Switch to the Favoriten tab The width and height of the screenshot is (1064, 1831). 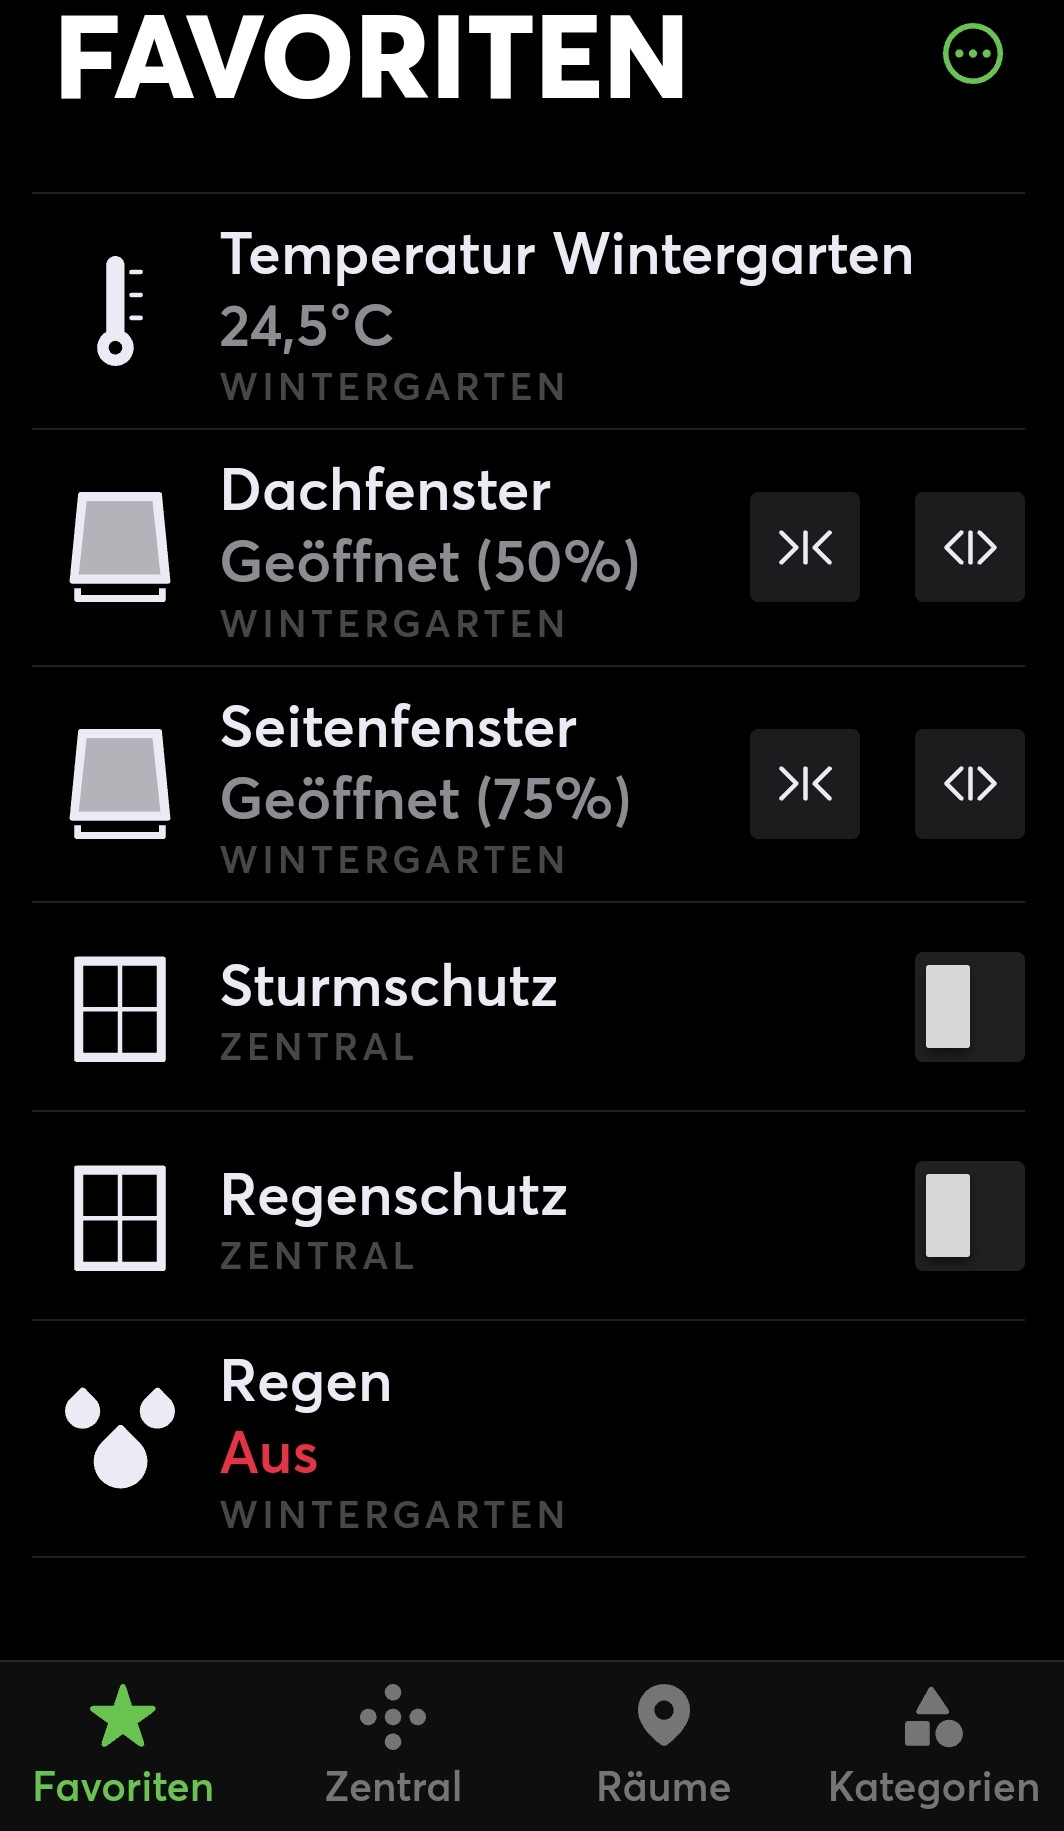click(x=123, y=1745)
